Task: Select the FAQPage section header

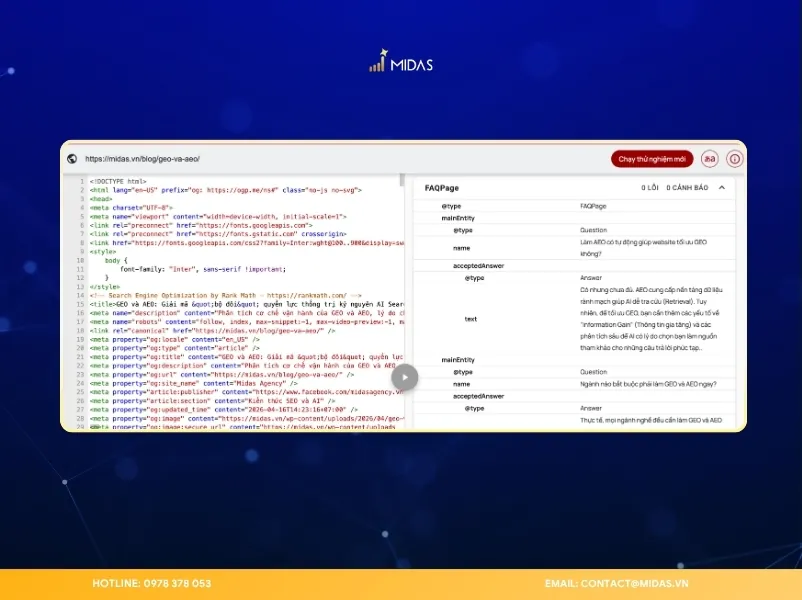Action: point(441,187)
